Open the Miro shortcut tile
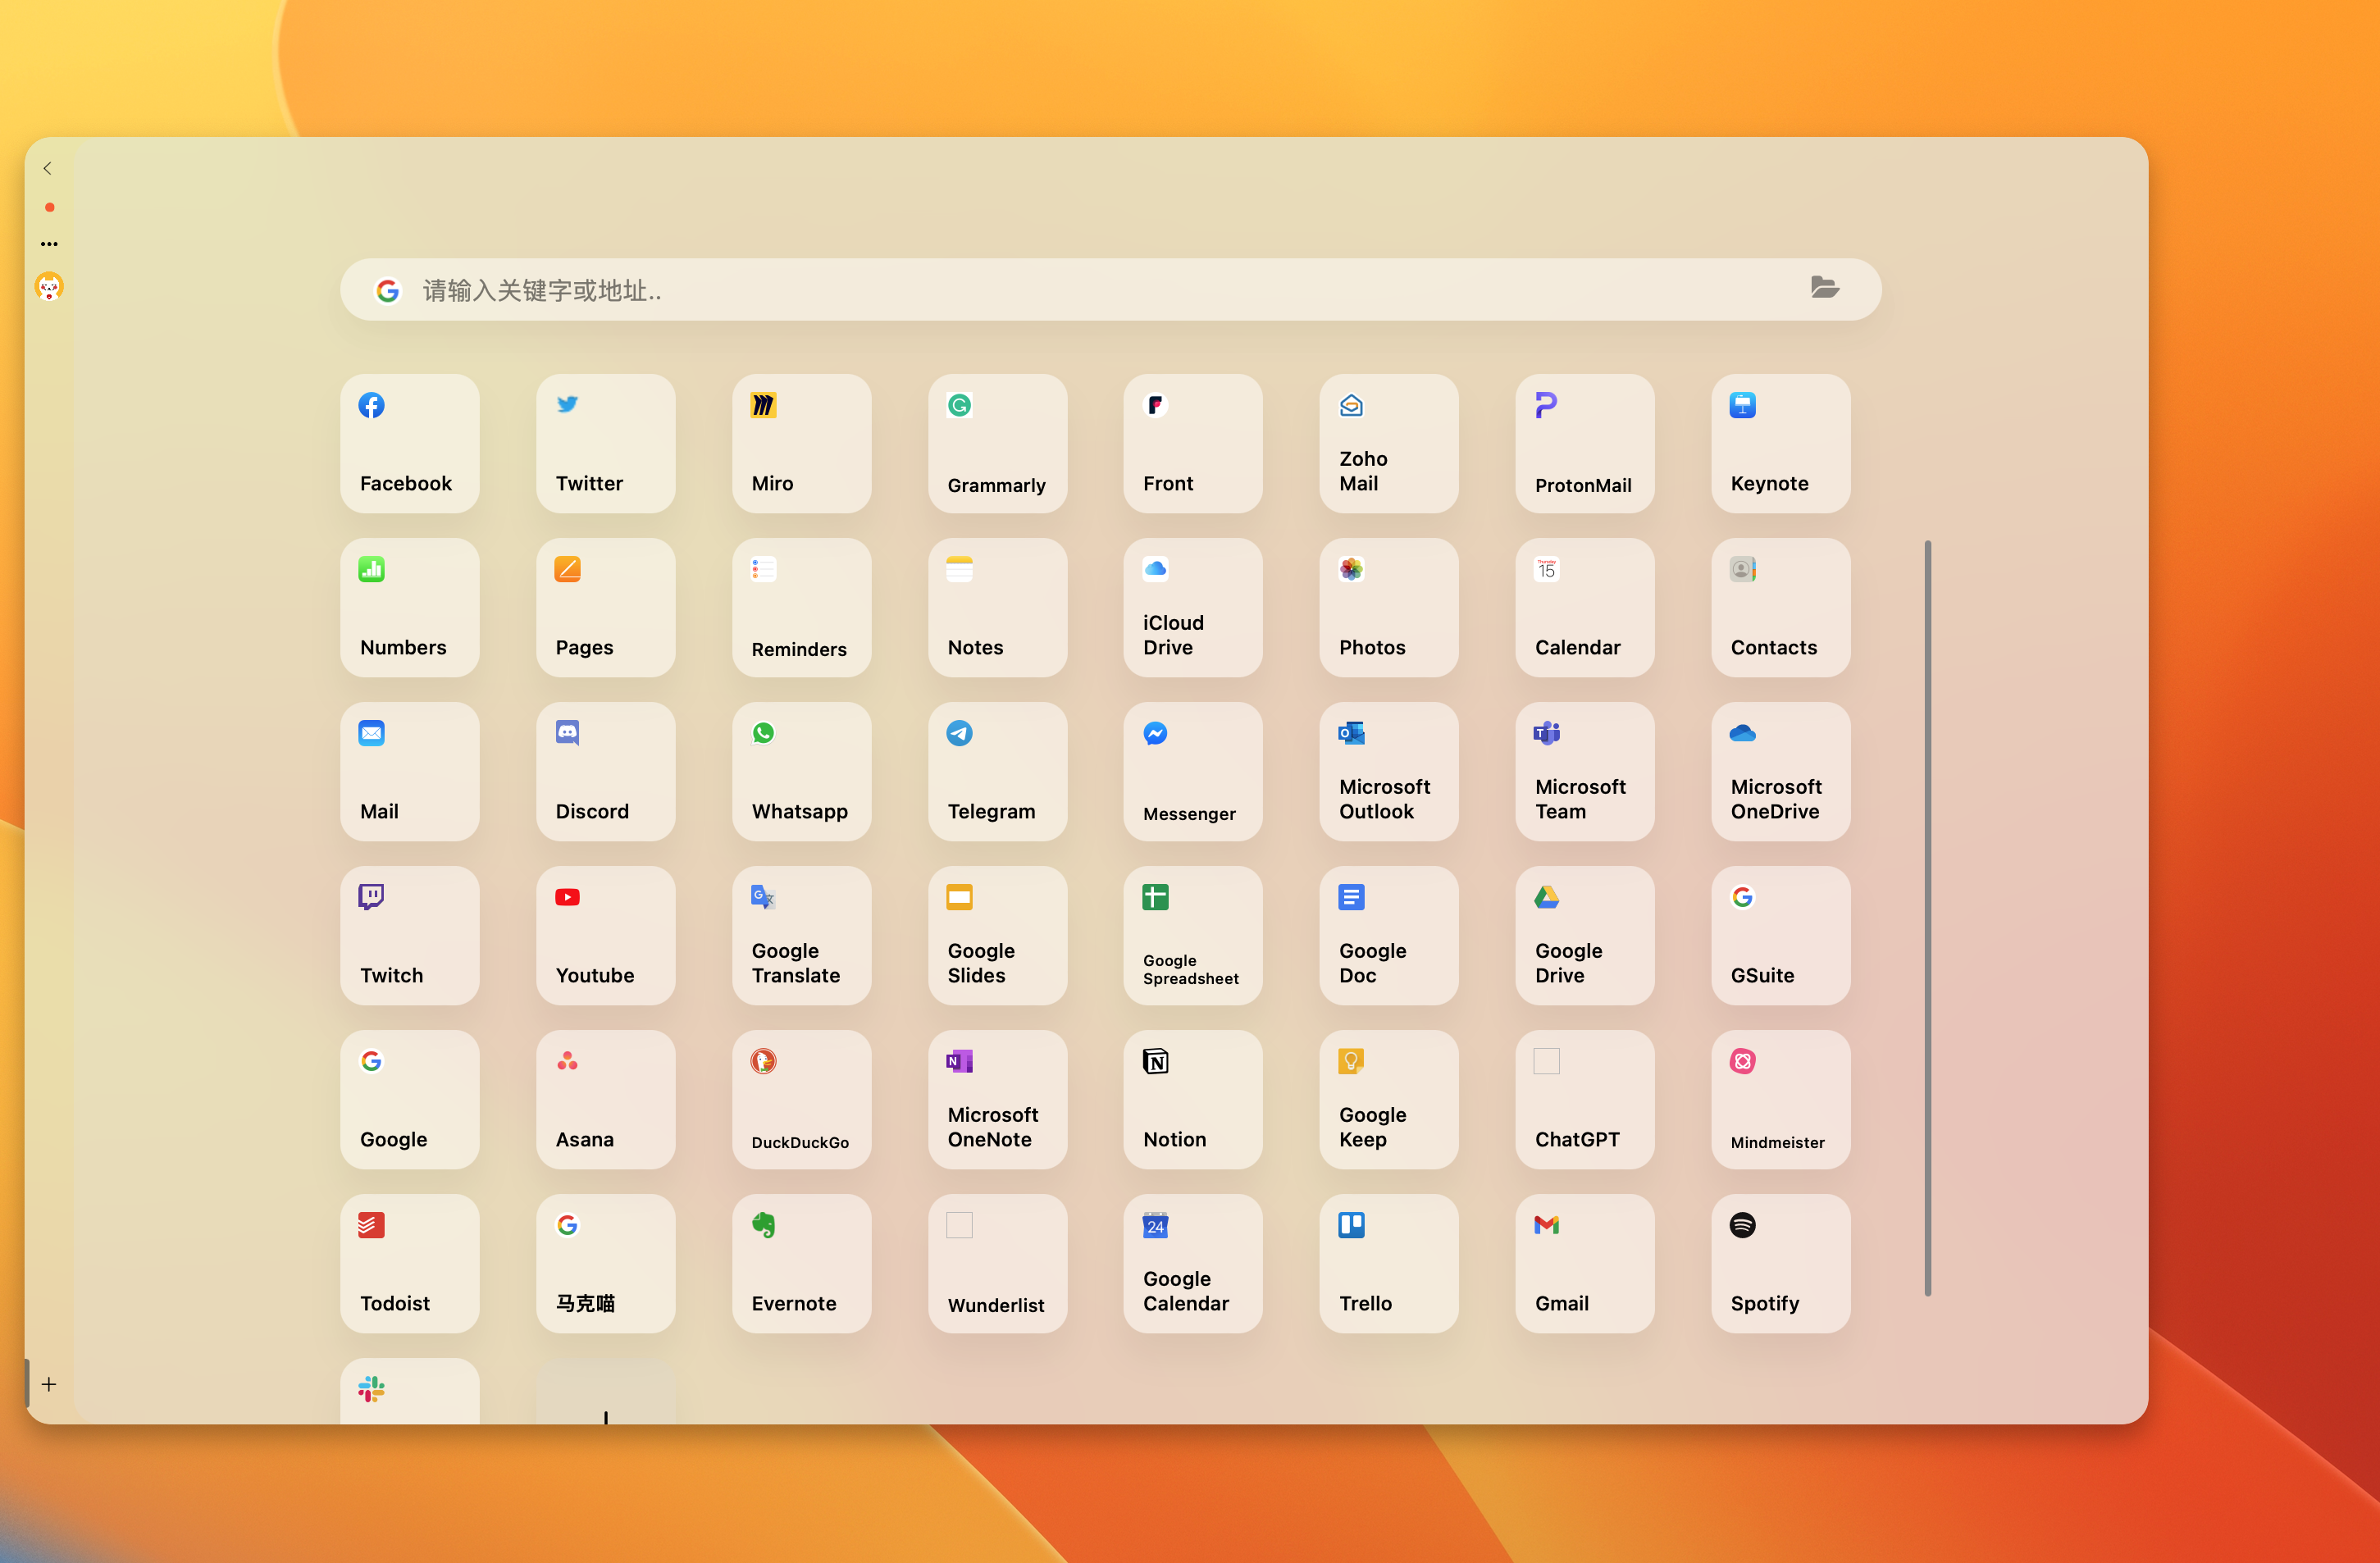This screenshot has width=2380, height=1563. tap(801, 442)
